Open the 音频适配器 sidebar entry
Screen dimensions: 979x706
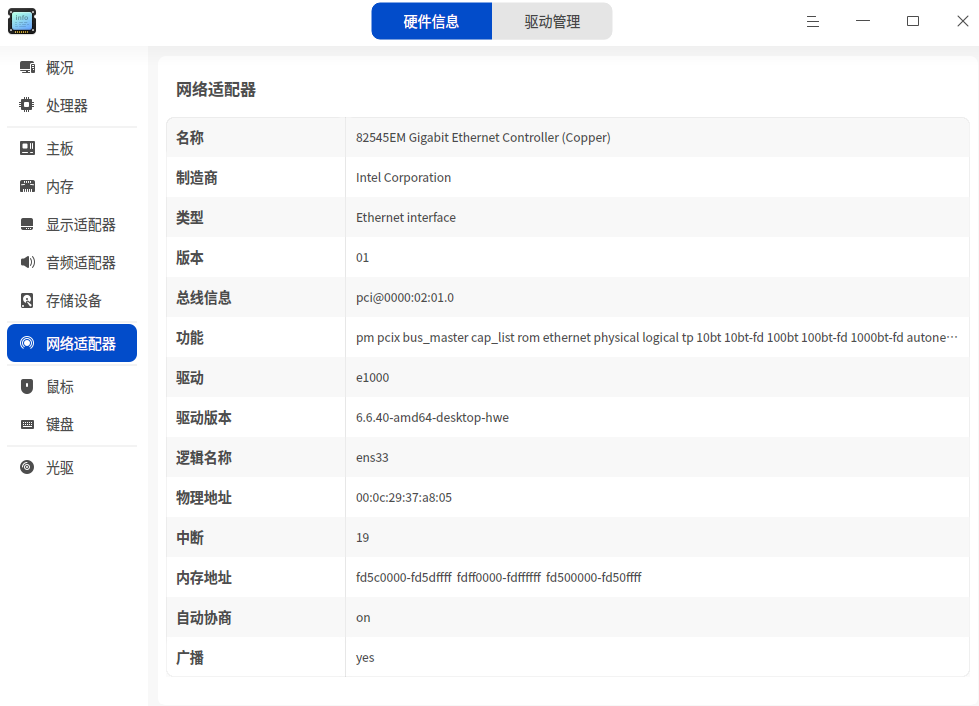[x=72, y=262]
